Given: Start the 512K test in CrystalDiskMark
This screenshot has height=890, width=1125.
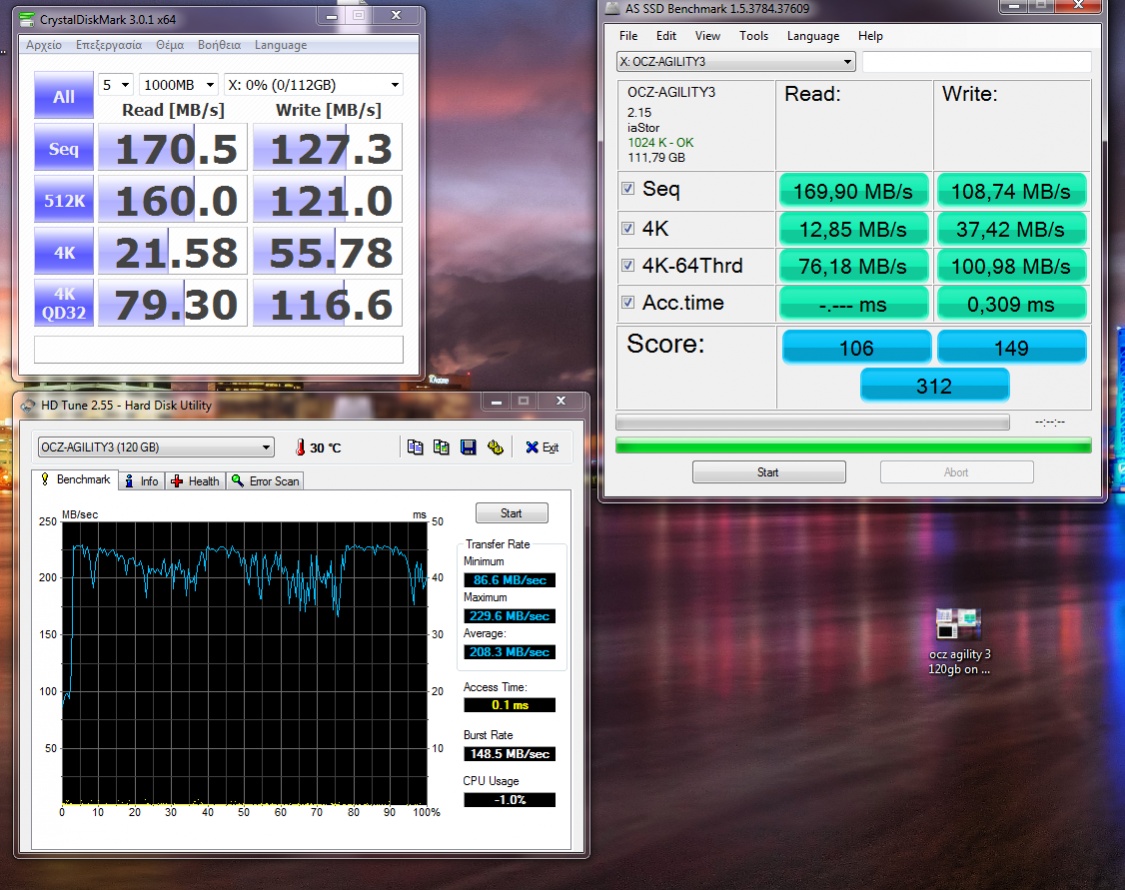Looking at the screenshot, I should click(x=64, y=200).
